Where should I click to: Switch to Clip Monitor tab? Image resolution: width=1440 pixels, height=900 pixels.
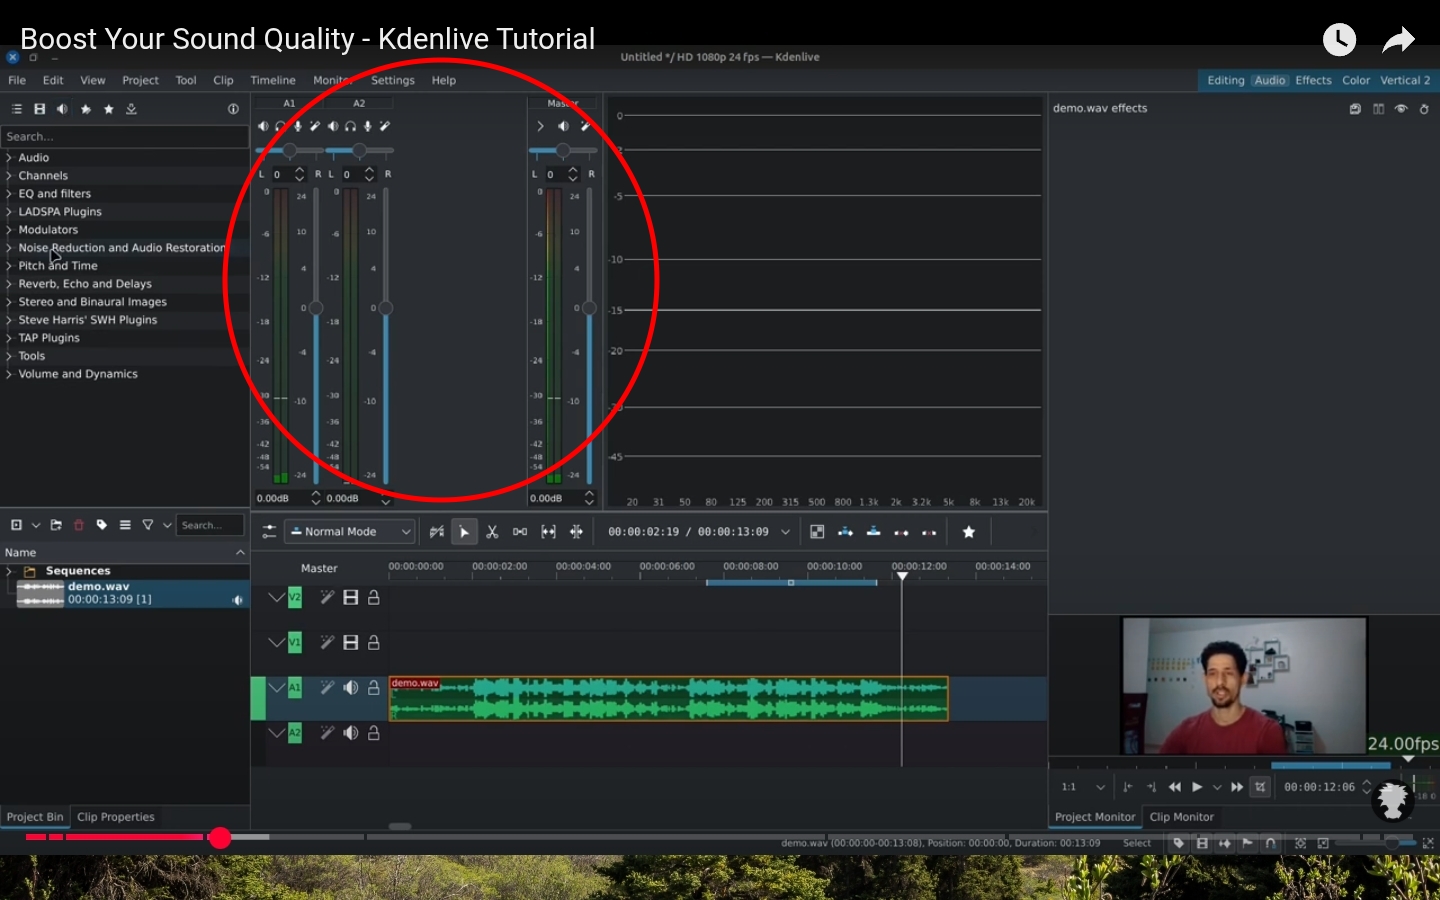1181,817
